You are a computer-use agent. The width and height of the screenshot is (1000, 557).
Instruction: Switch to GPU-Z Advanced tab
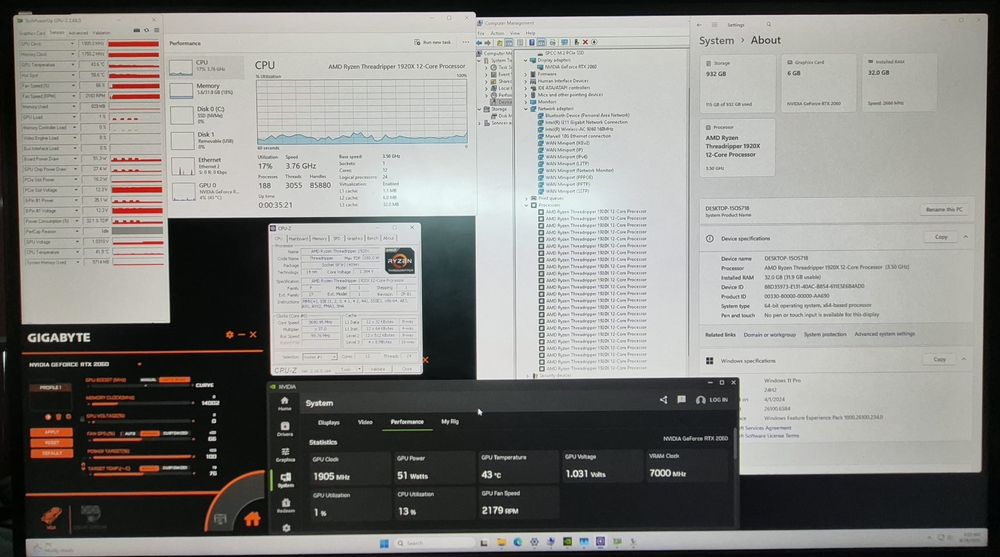78,33
